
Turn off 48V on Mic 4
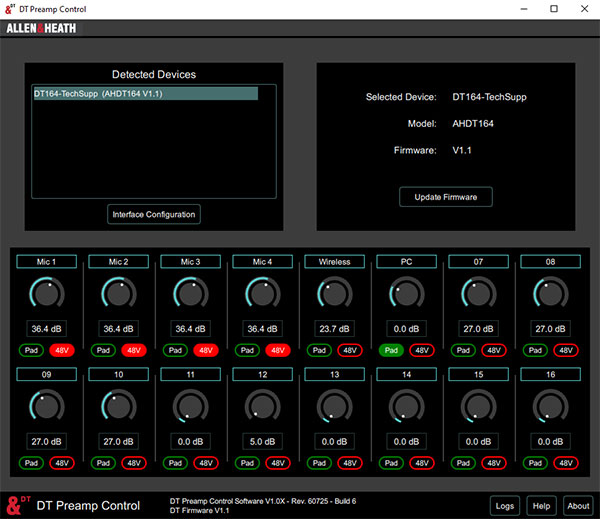[278, 350]
